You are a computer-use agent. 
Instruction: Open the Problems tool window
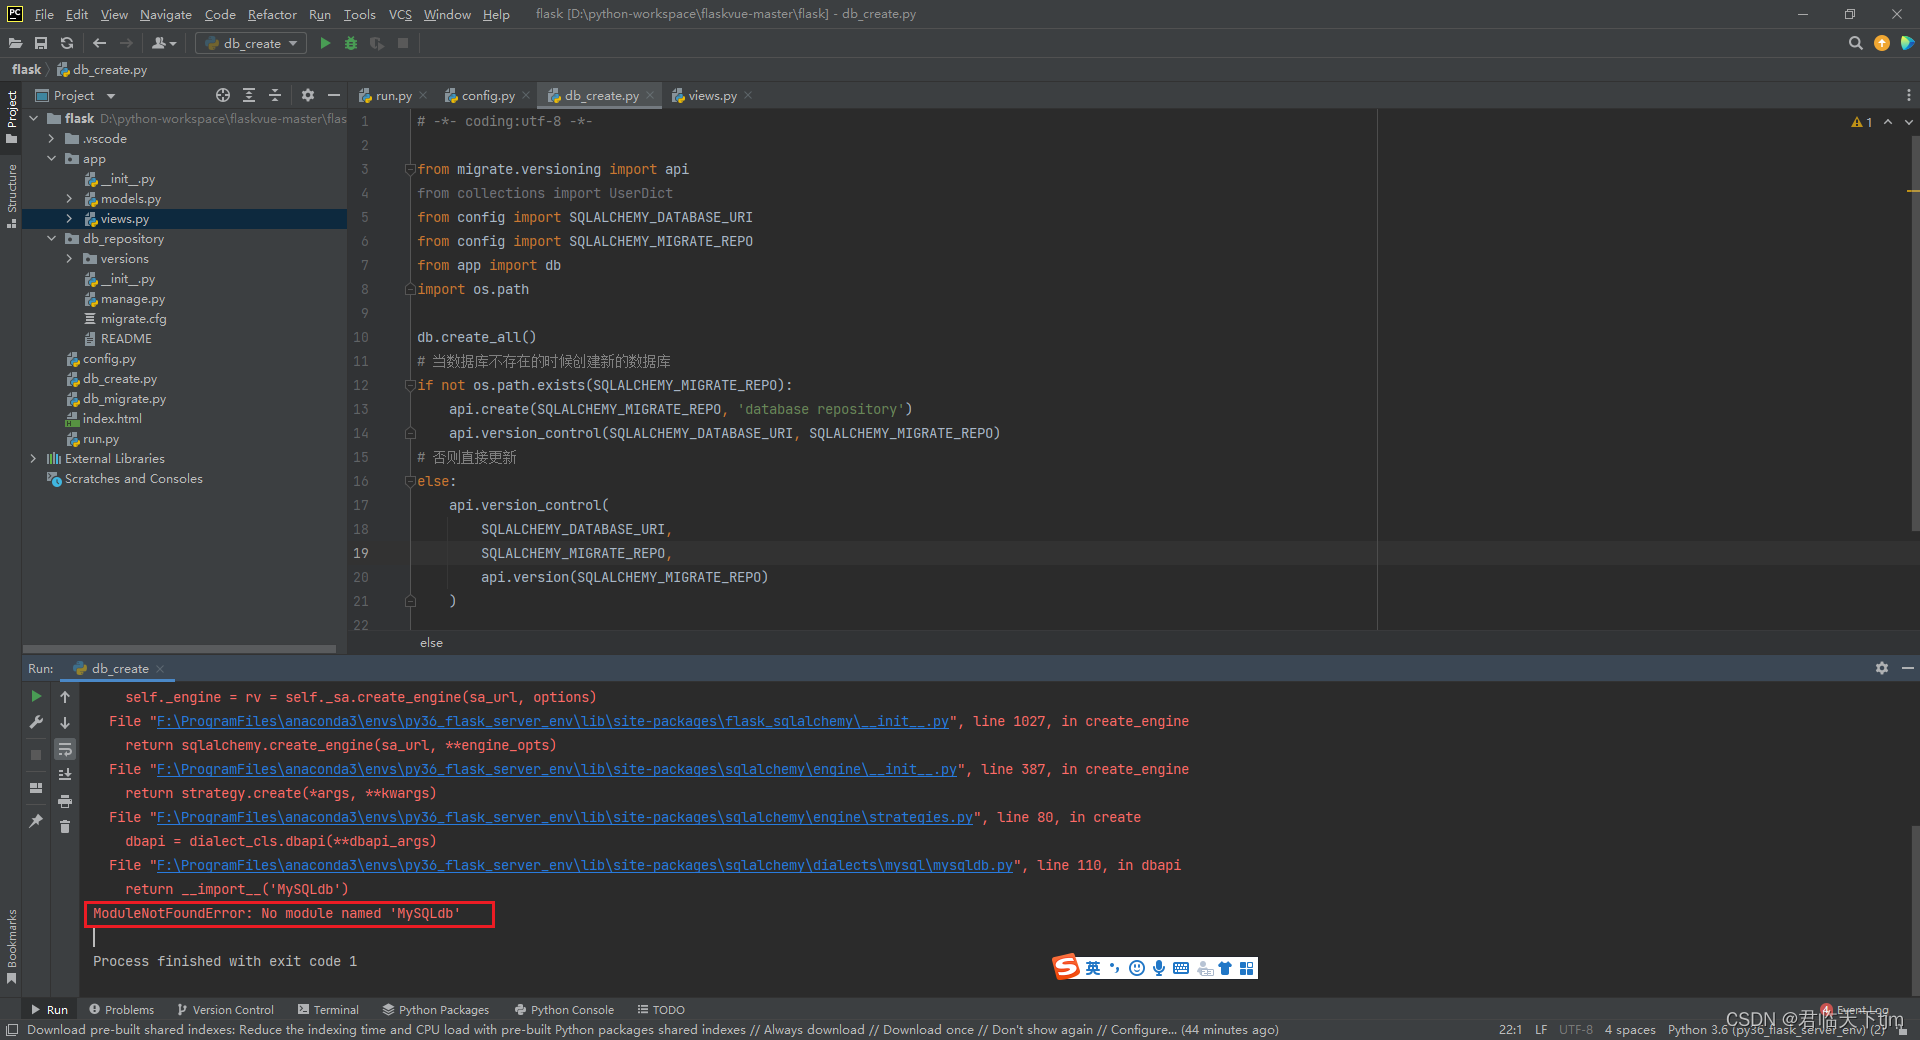pyautogui.click(x=121, y=1009)
